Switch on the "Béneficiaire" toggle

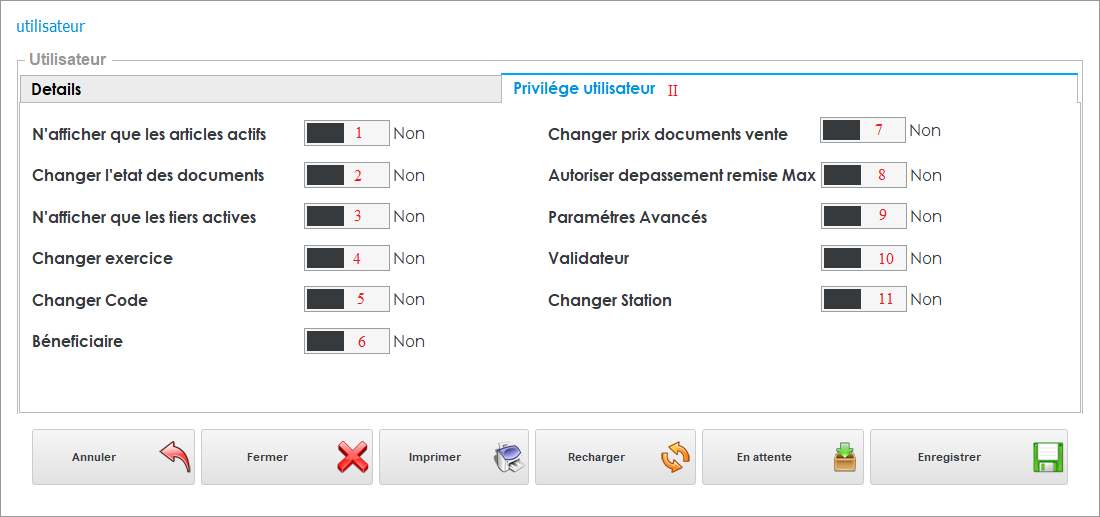point(346,341)
